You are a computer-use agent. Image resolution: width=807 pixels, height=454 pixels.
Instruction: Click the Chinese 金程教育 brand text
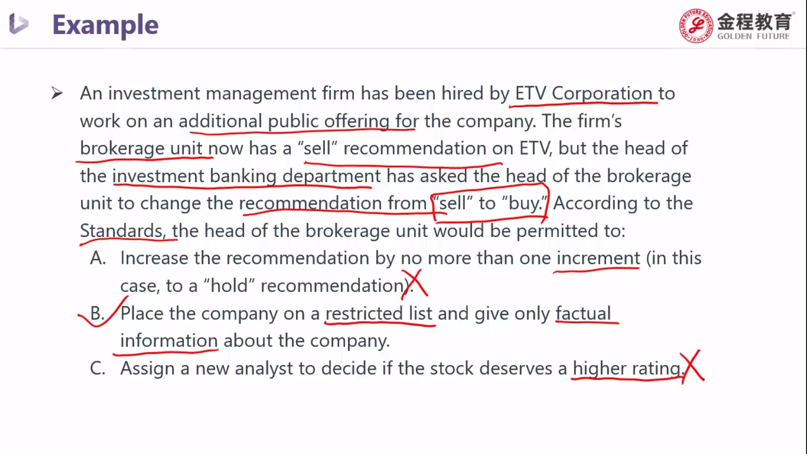click(755, 21)
